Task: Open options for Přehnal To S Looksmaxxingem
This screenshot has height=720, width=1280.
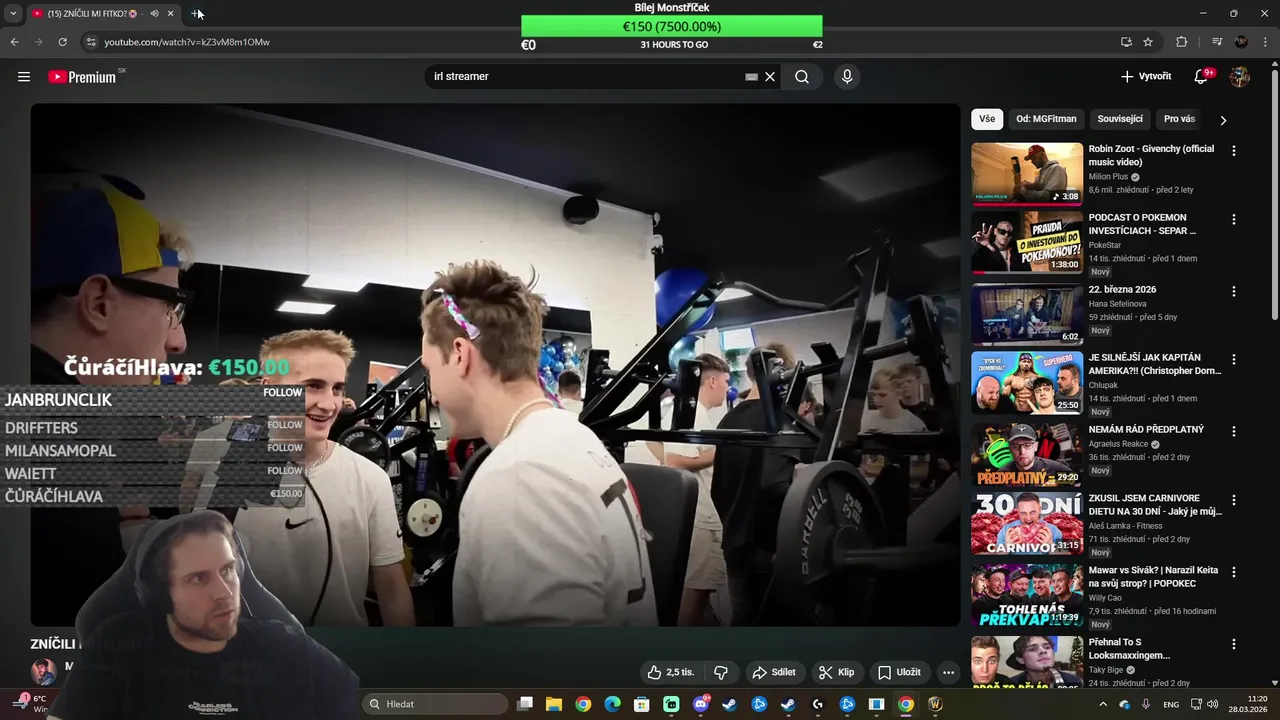Action: point(1233,644)
